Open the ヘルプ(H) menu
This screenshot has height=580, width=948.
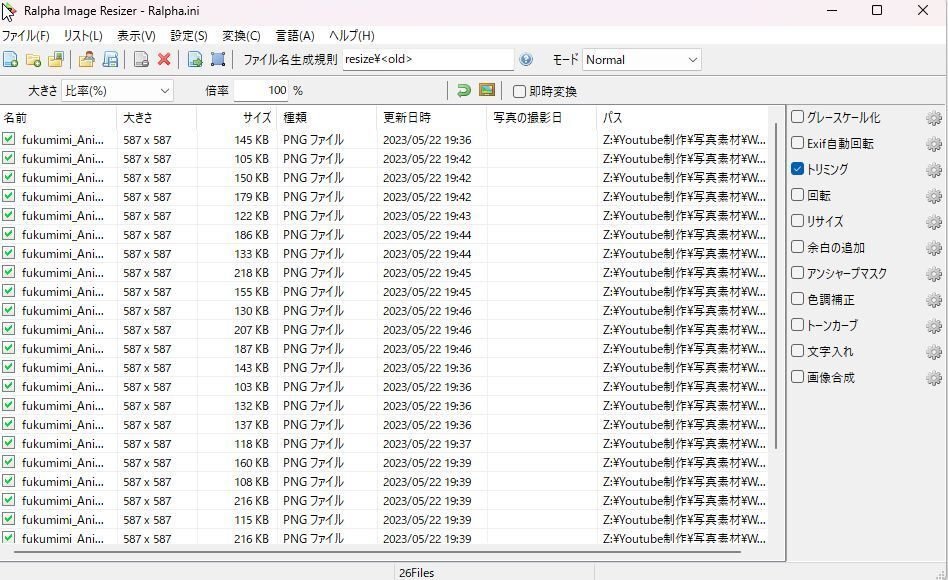click(352, 36)
